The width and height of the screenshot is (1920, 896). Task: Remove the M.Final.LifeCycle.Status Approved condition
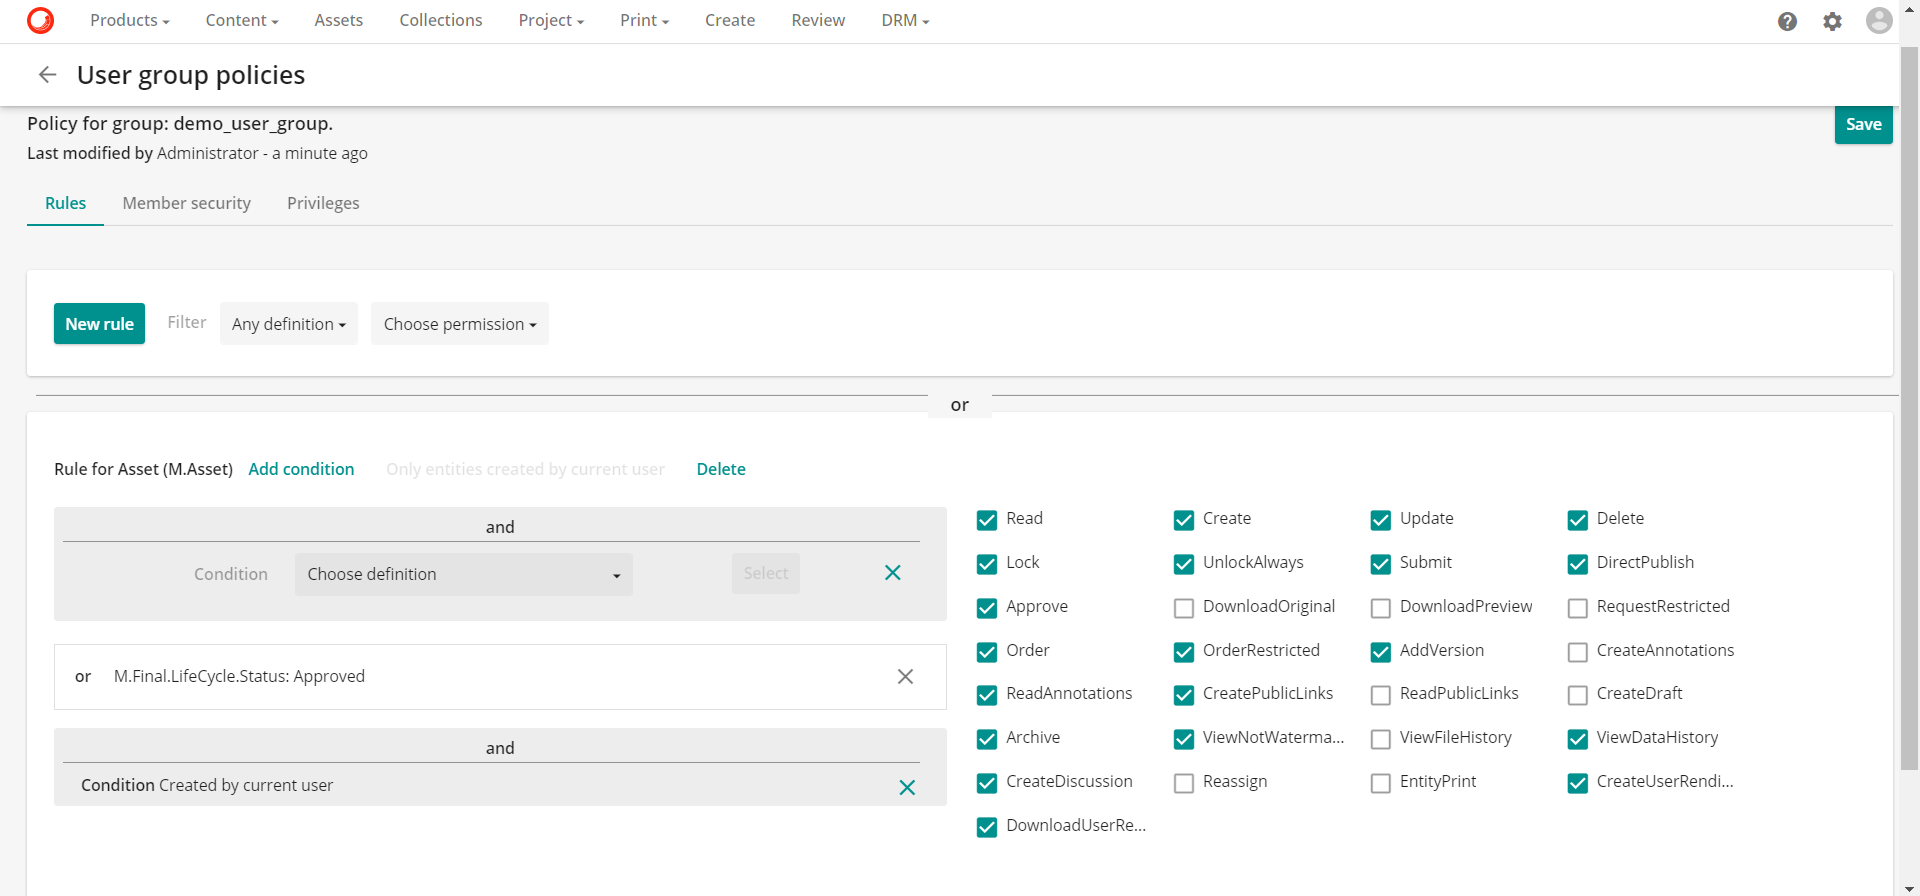coord(905,677)
